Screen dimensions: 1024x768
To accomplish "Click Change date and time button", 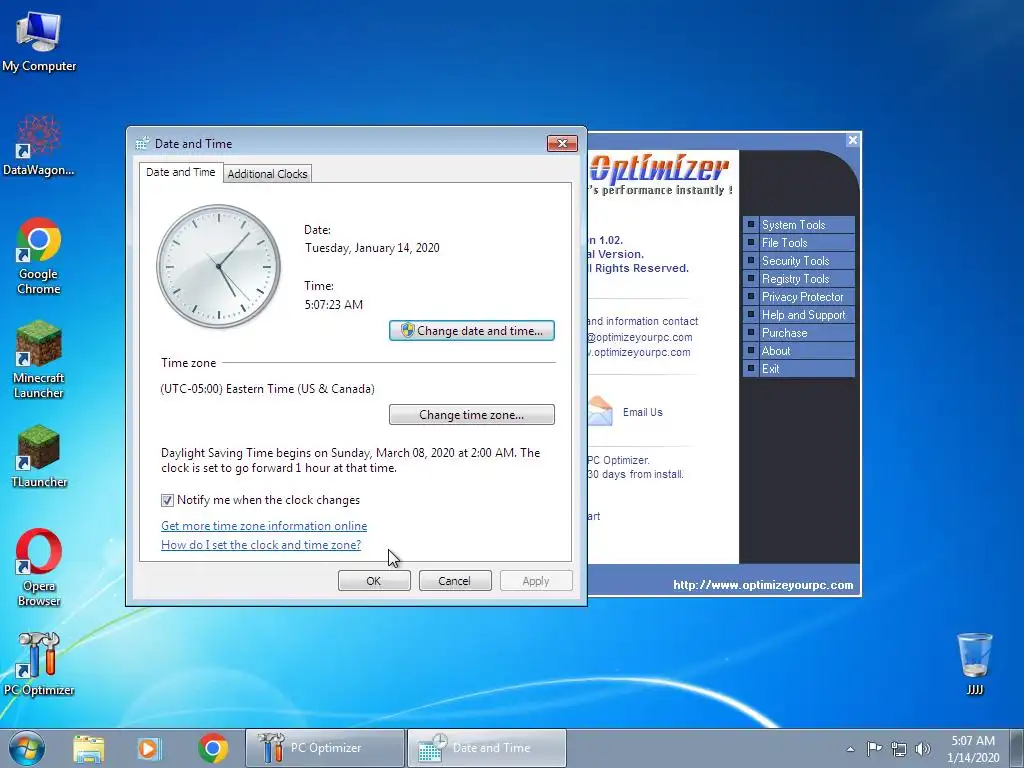I will [472, 330].
